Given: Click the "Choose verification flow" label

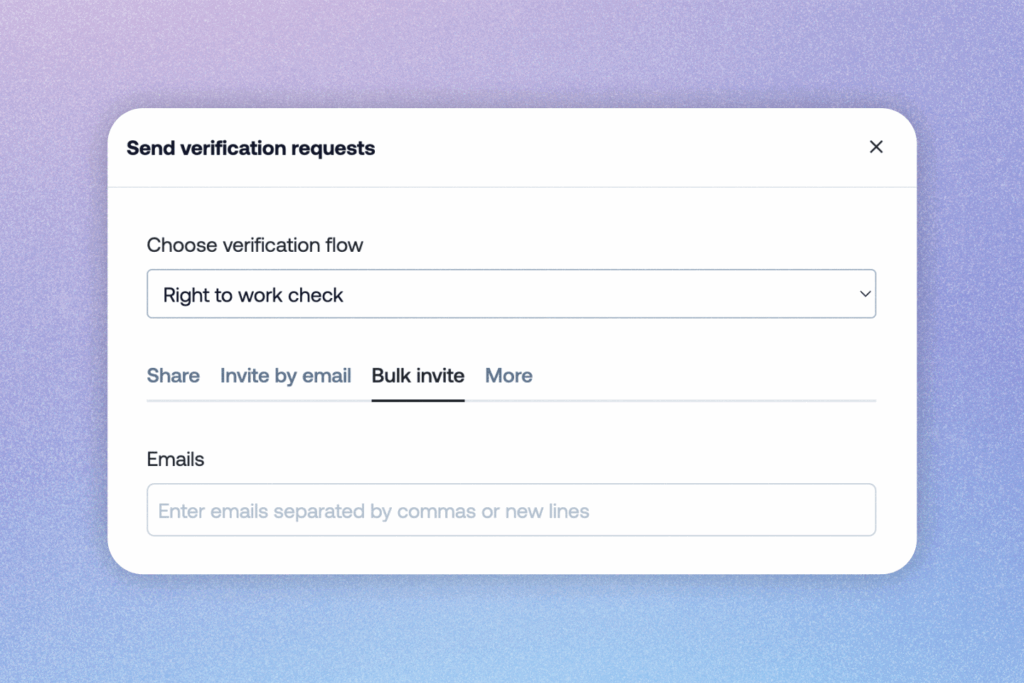Looking at the screenshot, I should (x=255, y=245).
